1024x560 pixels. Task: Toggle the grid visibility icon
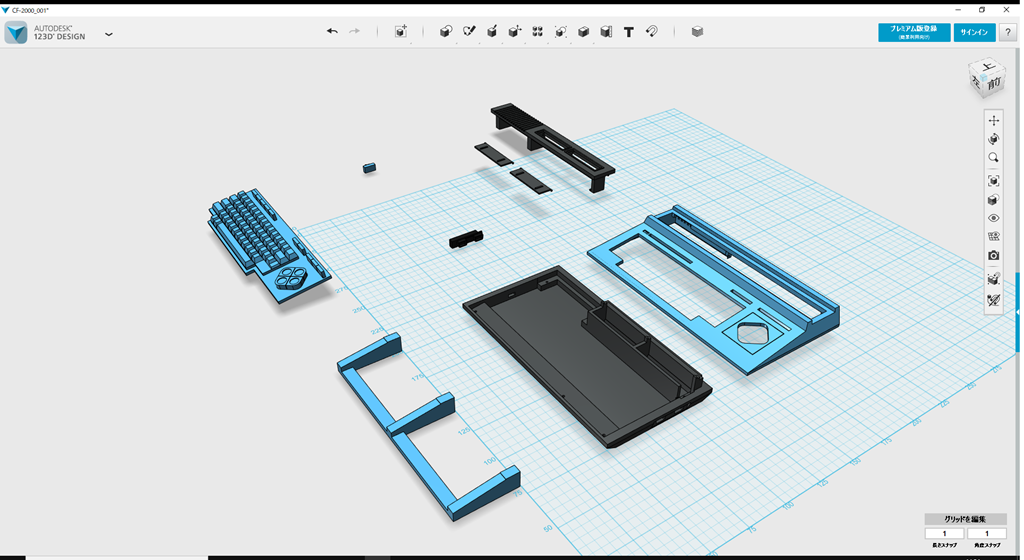tap(993, 237)
